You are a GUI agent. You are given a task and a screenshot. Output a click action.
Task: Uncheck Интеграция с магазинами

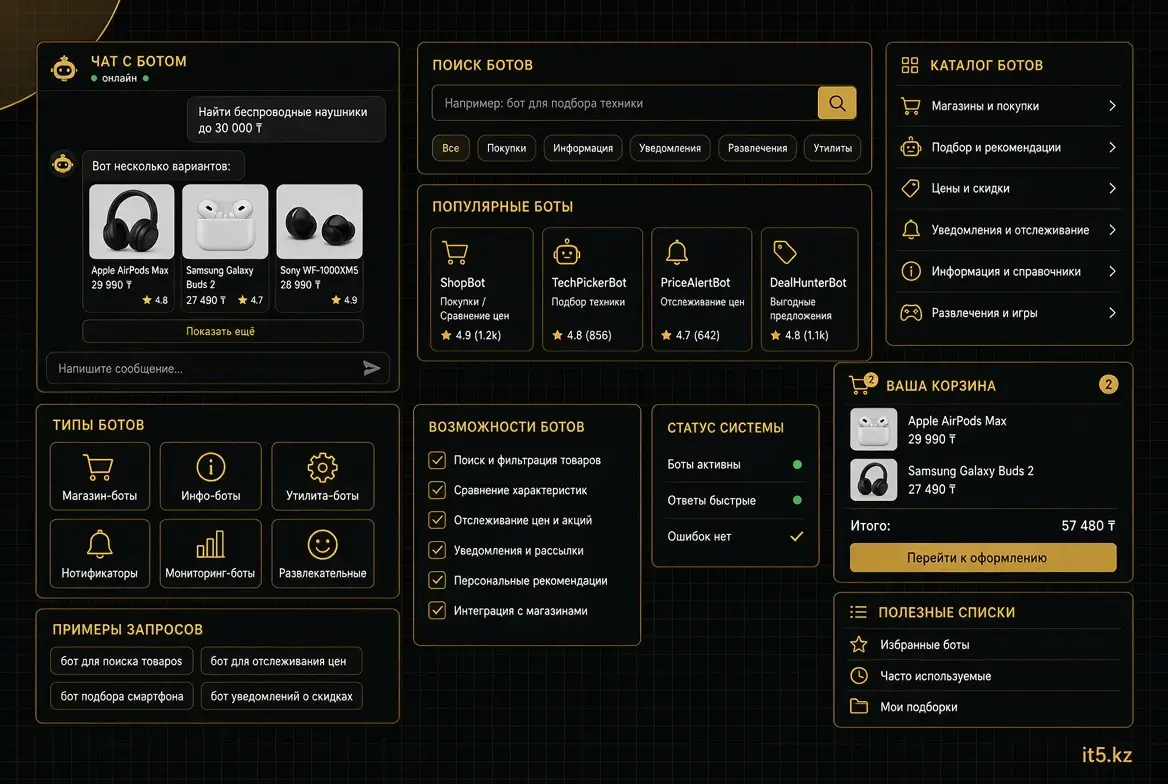pyautogui.click(x=437, y=610)
